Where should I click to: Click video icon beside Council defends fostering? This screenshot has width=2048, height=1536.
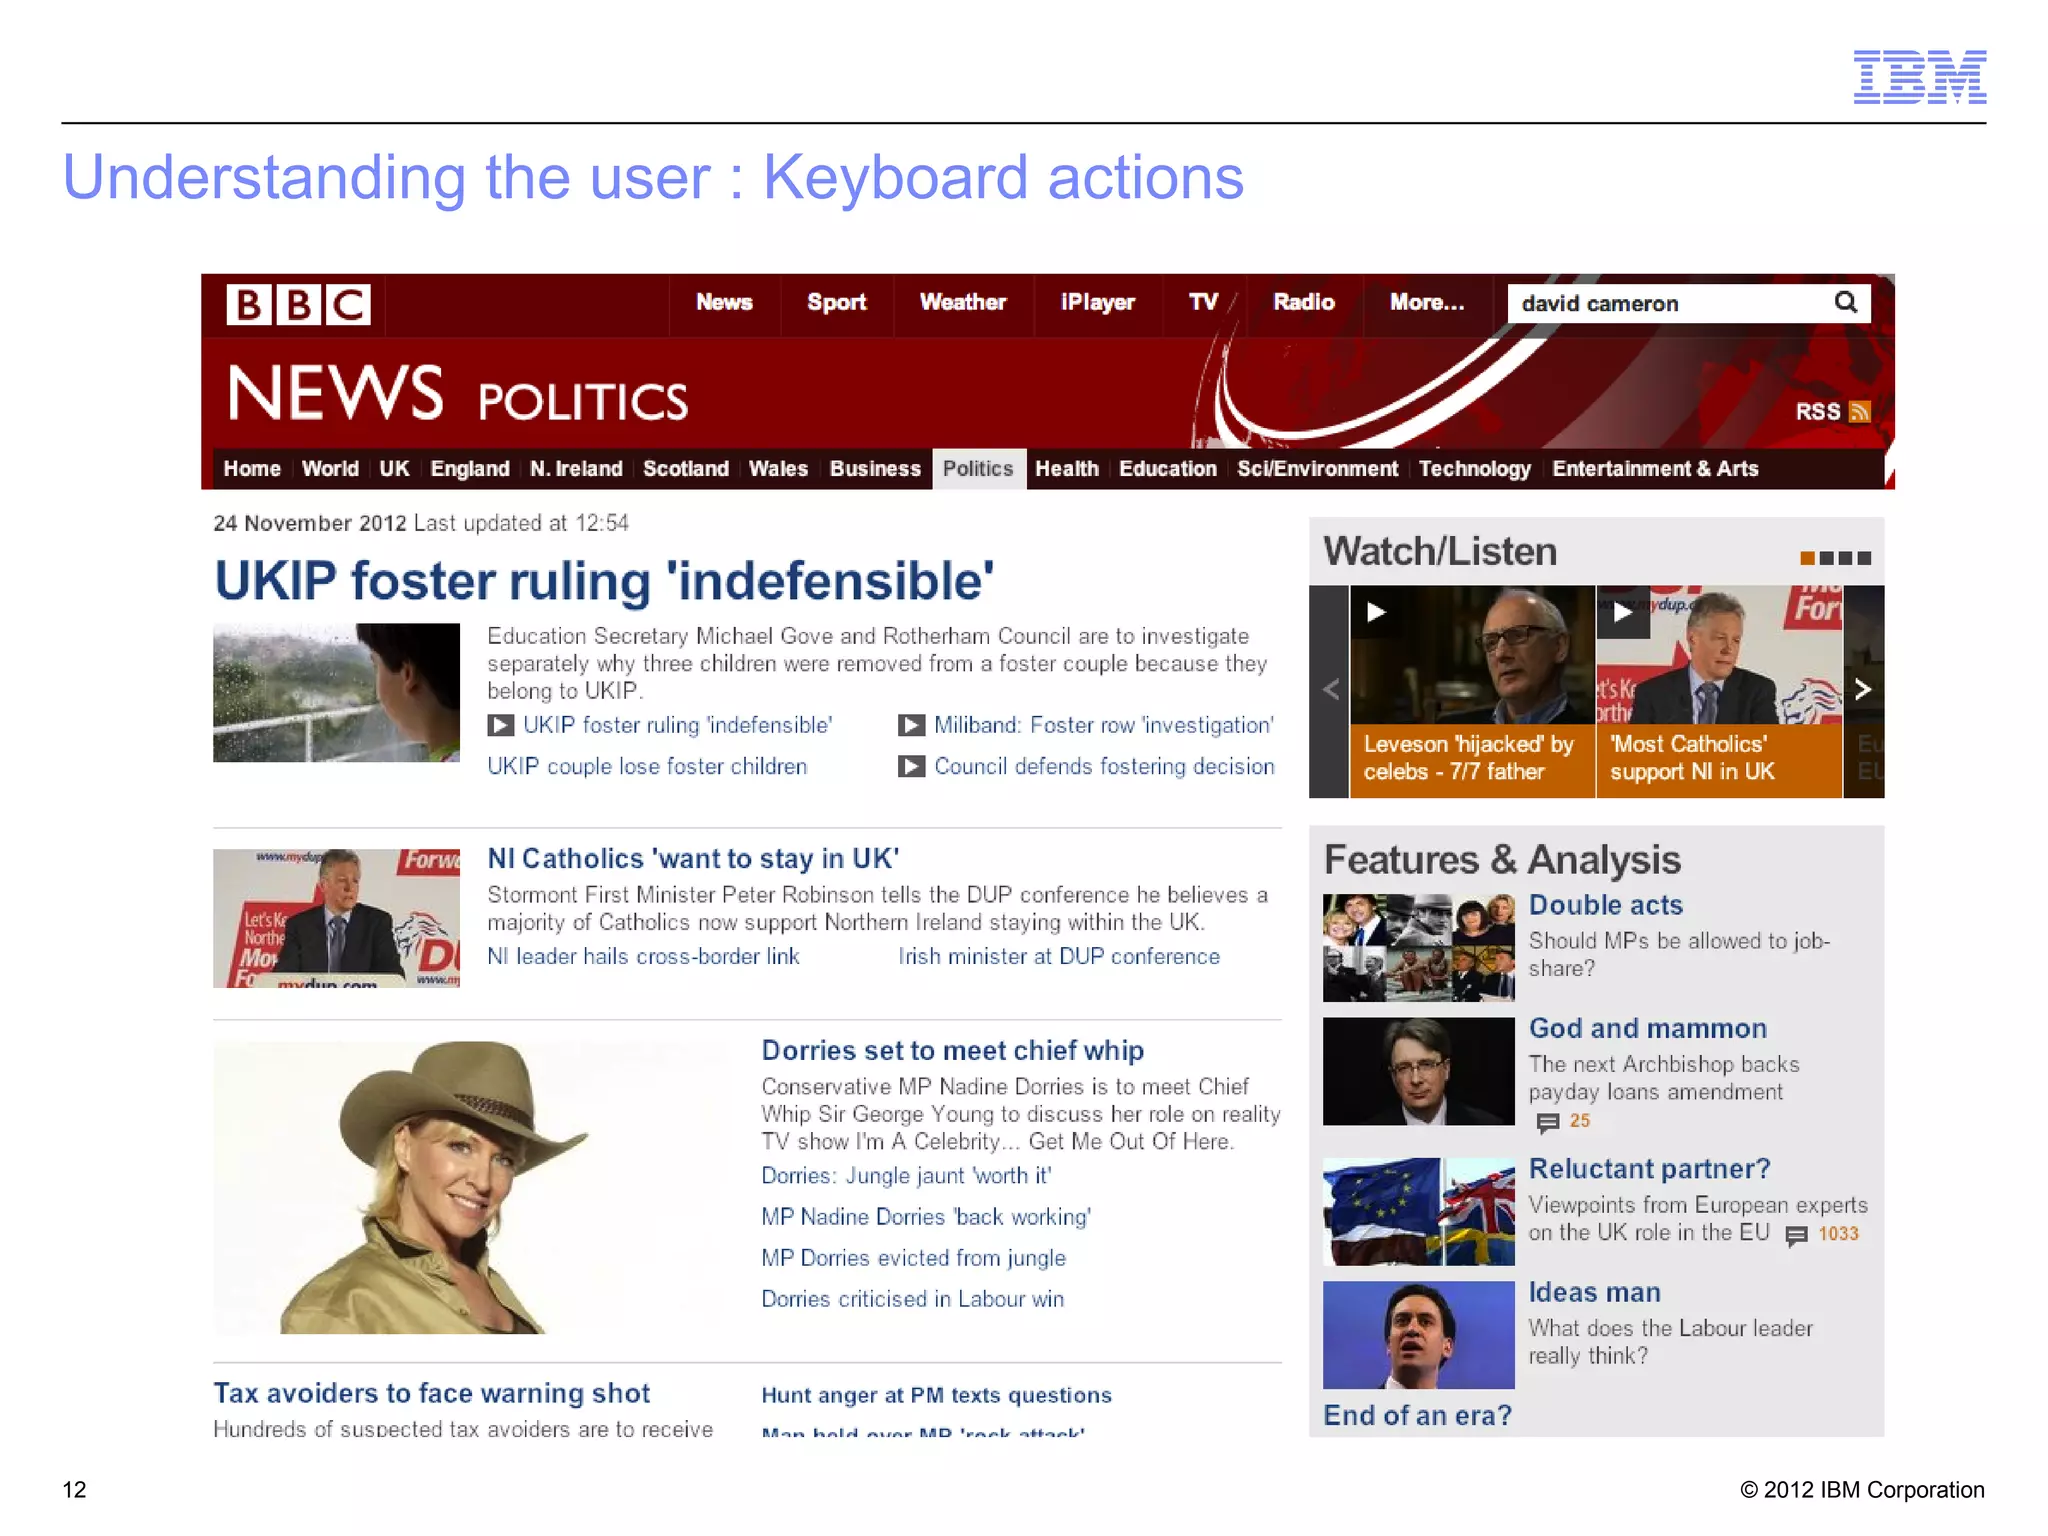911,766
